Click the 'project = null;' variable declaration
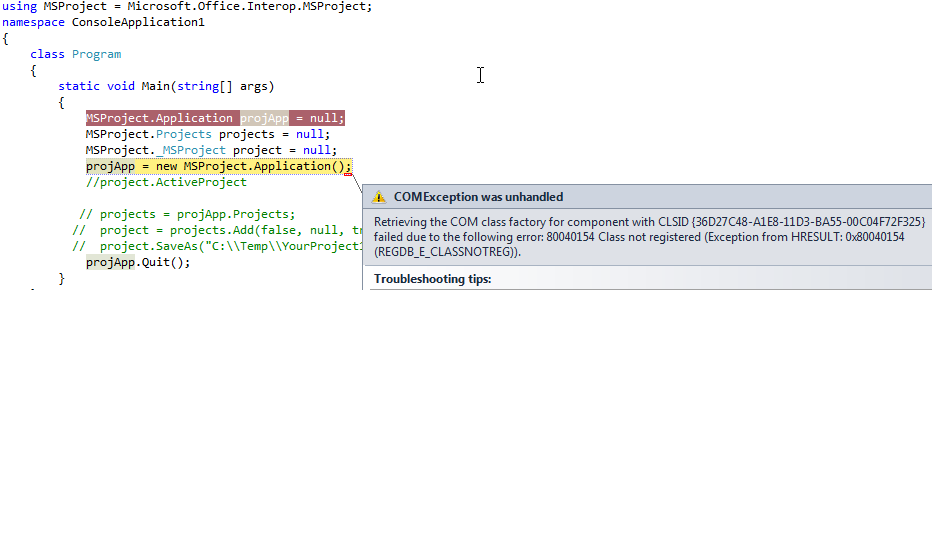This screenshot has height=540, width=932. click(x=285, y=150)
